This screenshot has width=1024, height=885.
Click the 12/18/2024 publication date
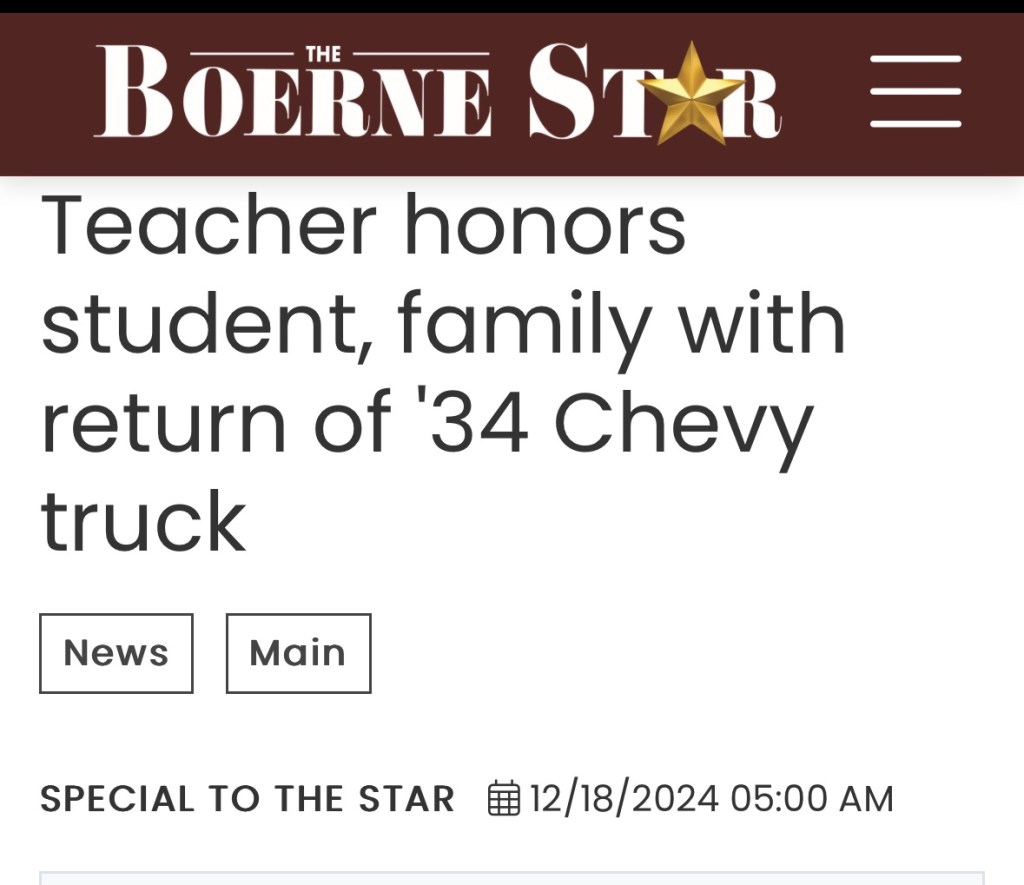click(624, 799)
